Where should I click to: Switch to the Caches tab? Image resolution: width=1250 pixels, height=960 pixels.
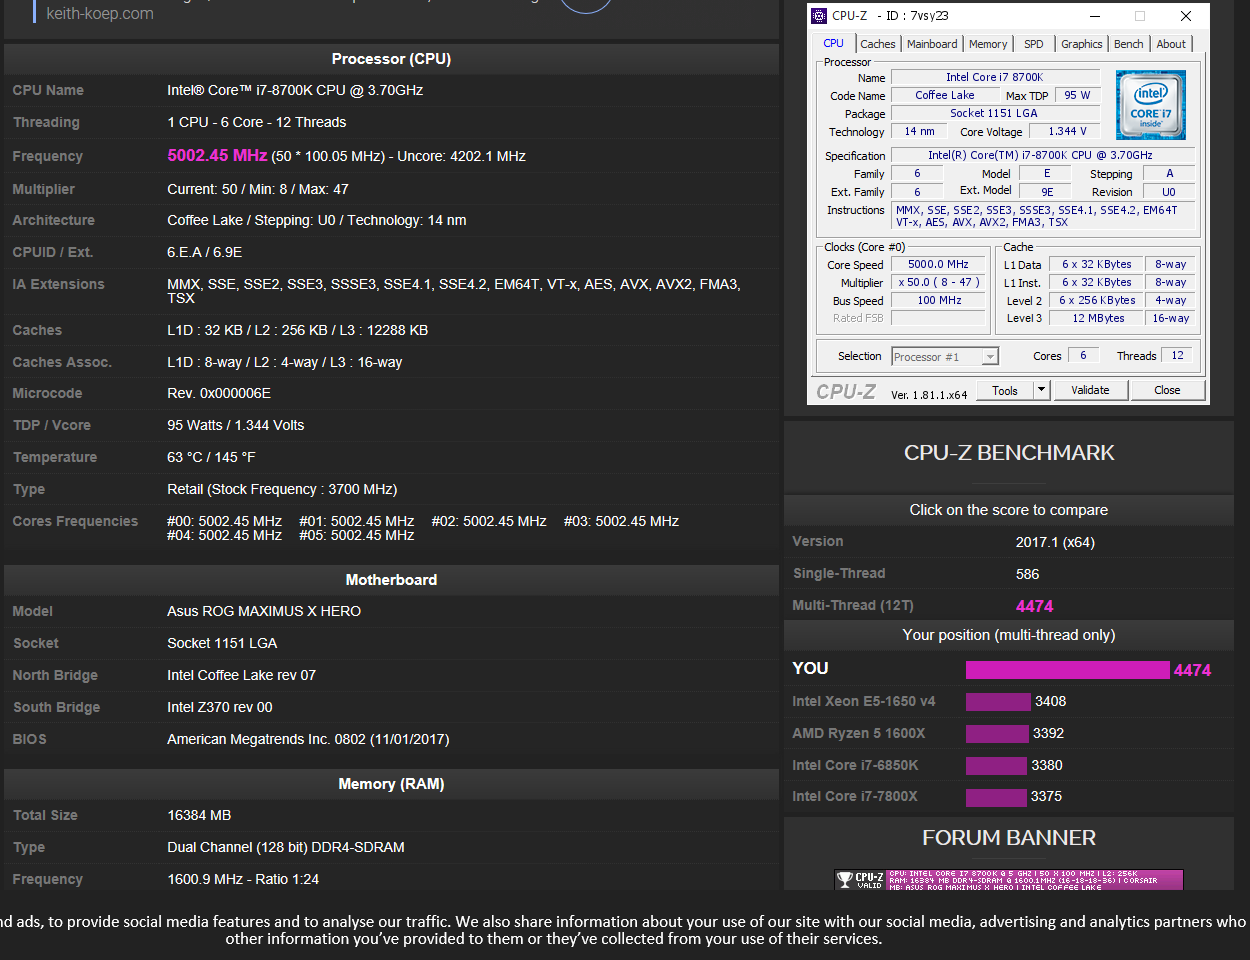(x=878, y=44)
